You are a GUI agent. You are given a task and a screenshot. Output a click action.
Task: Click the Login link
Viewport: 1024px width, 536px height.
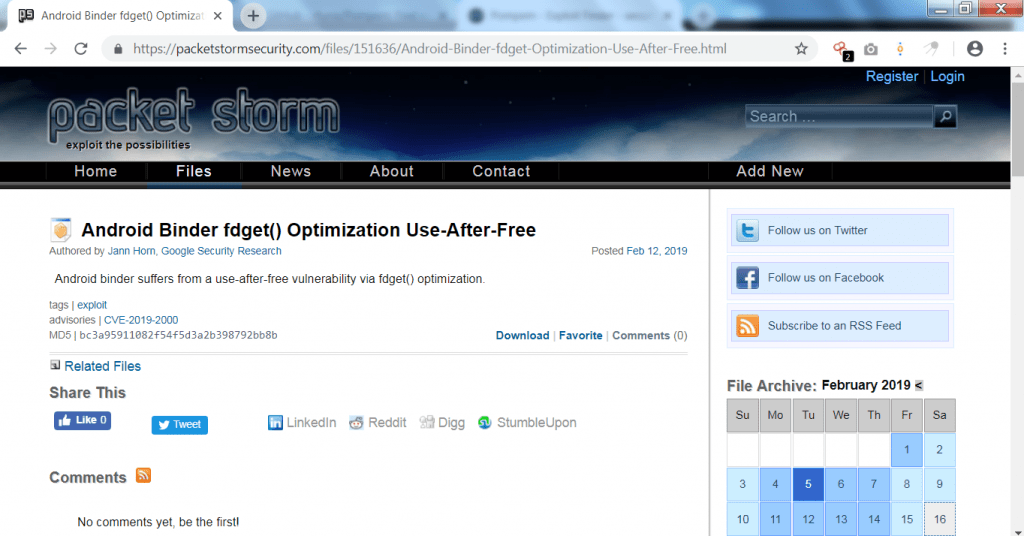click(x=948, y=76)
